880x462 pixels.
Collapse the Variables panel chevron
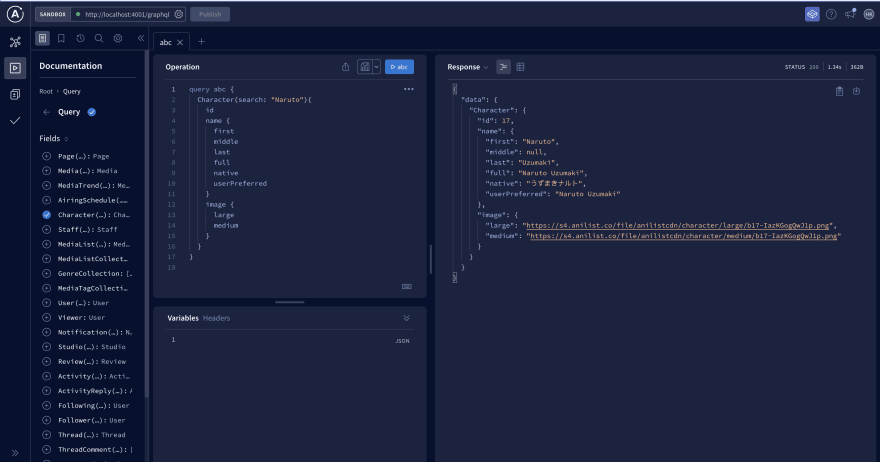coord(406,318)
